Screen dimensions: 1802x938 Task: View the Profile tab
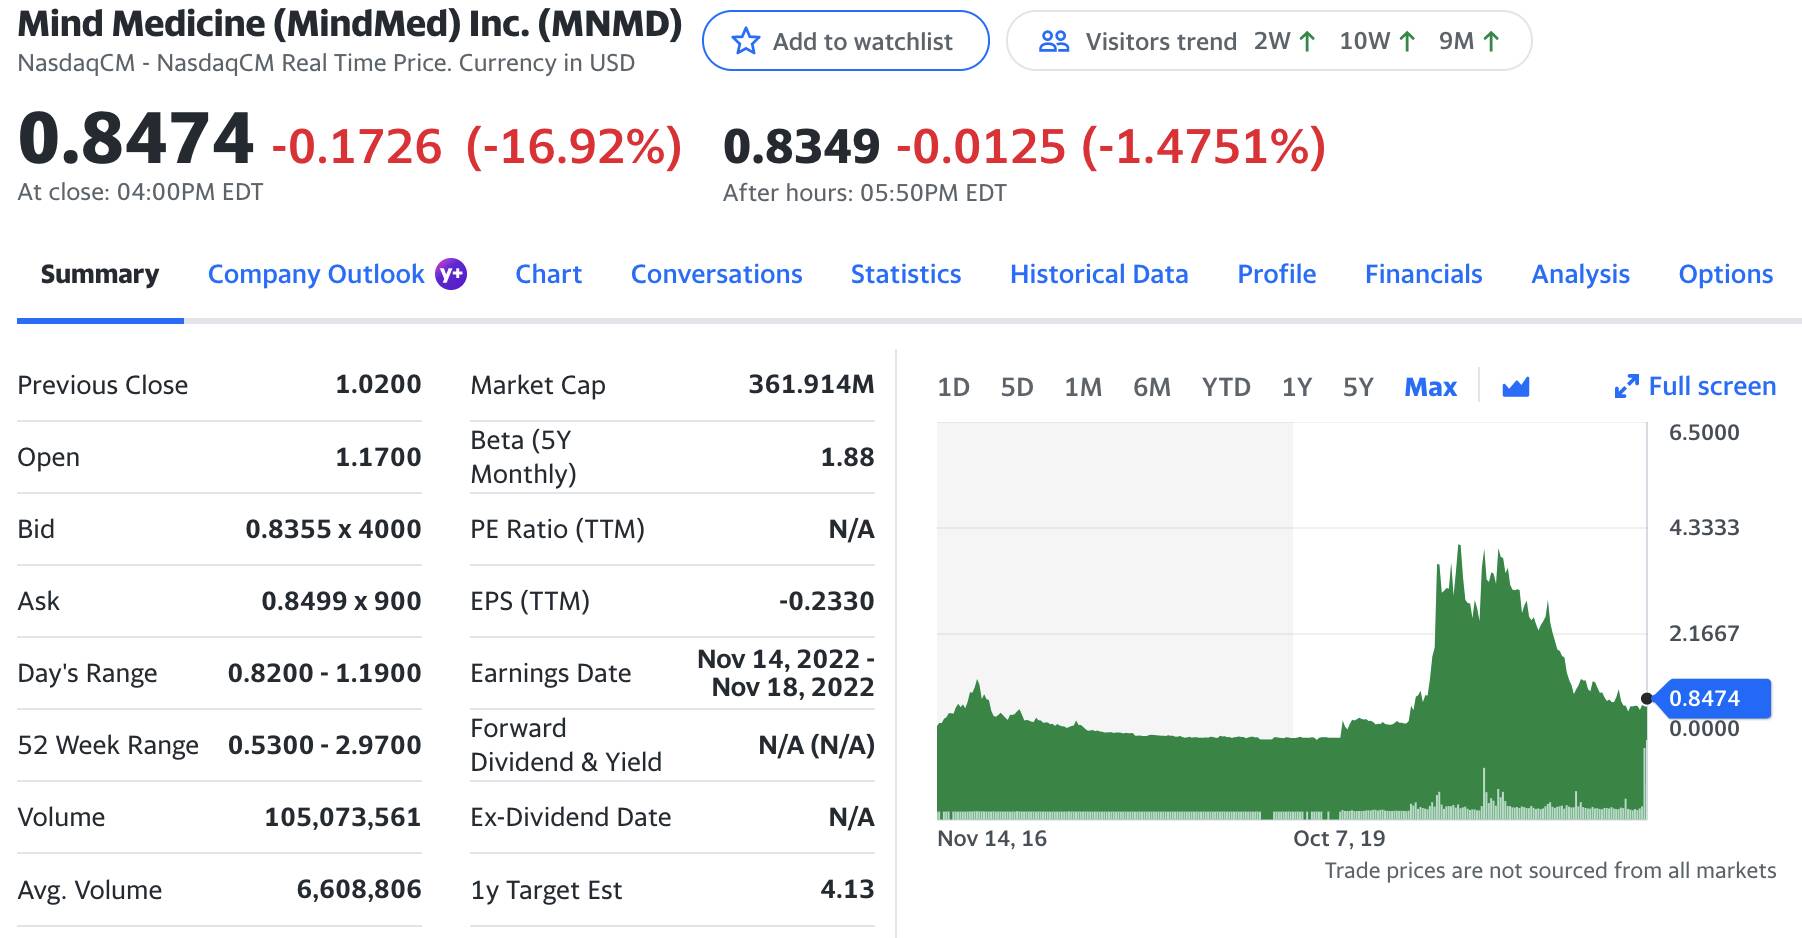[x=1277, y=274]
